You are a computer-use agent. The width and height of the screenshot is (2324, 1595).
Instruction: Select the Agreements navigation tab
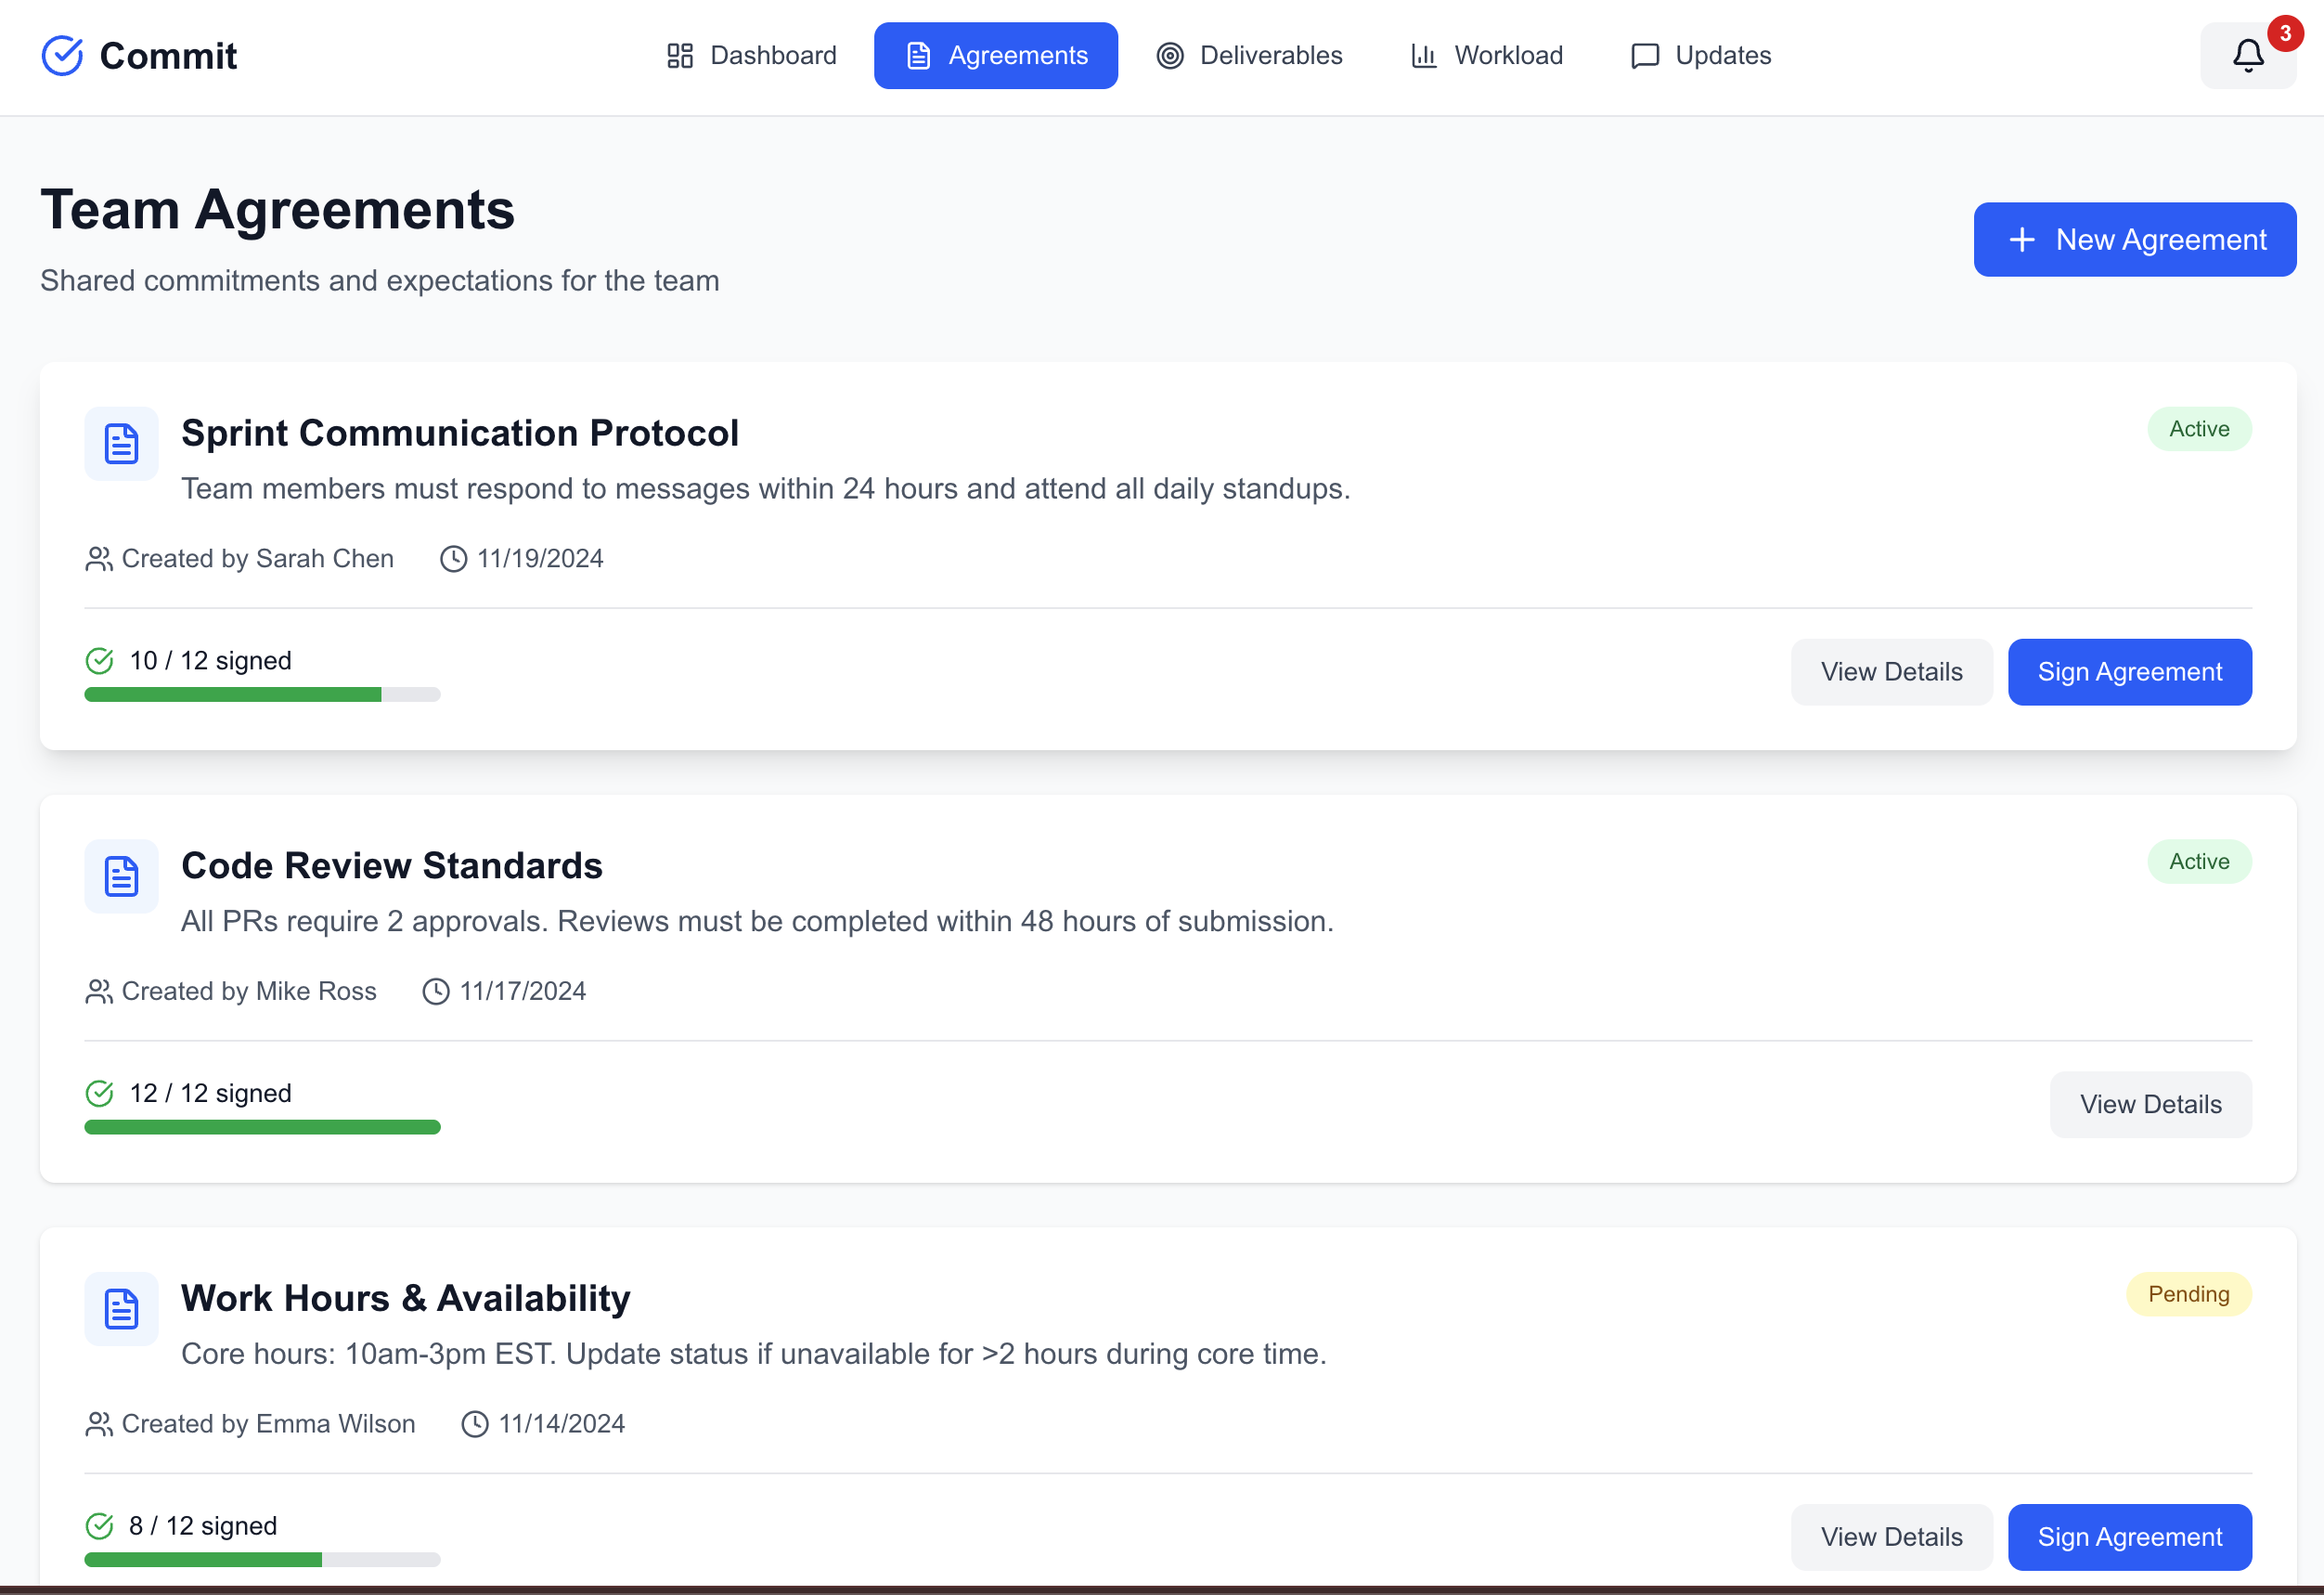coord(995,55)
